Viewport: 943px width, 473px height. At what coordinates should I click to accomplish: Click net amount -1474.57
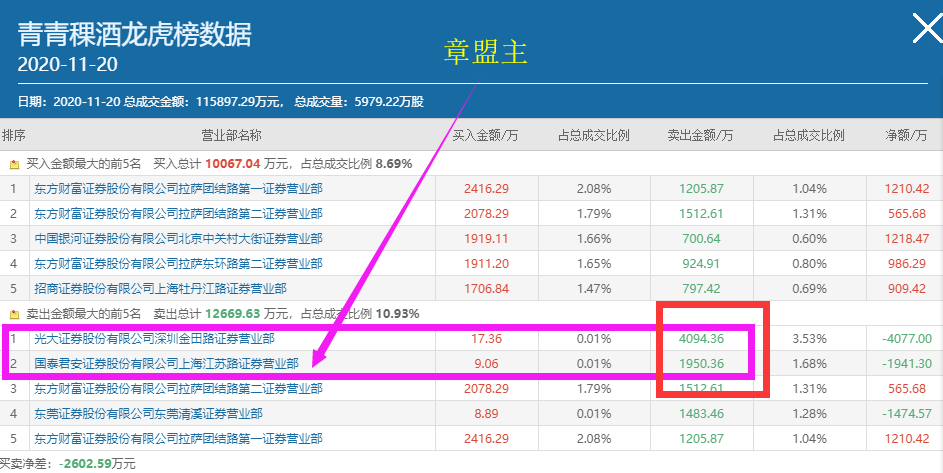[x=907, y=414]
